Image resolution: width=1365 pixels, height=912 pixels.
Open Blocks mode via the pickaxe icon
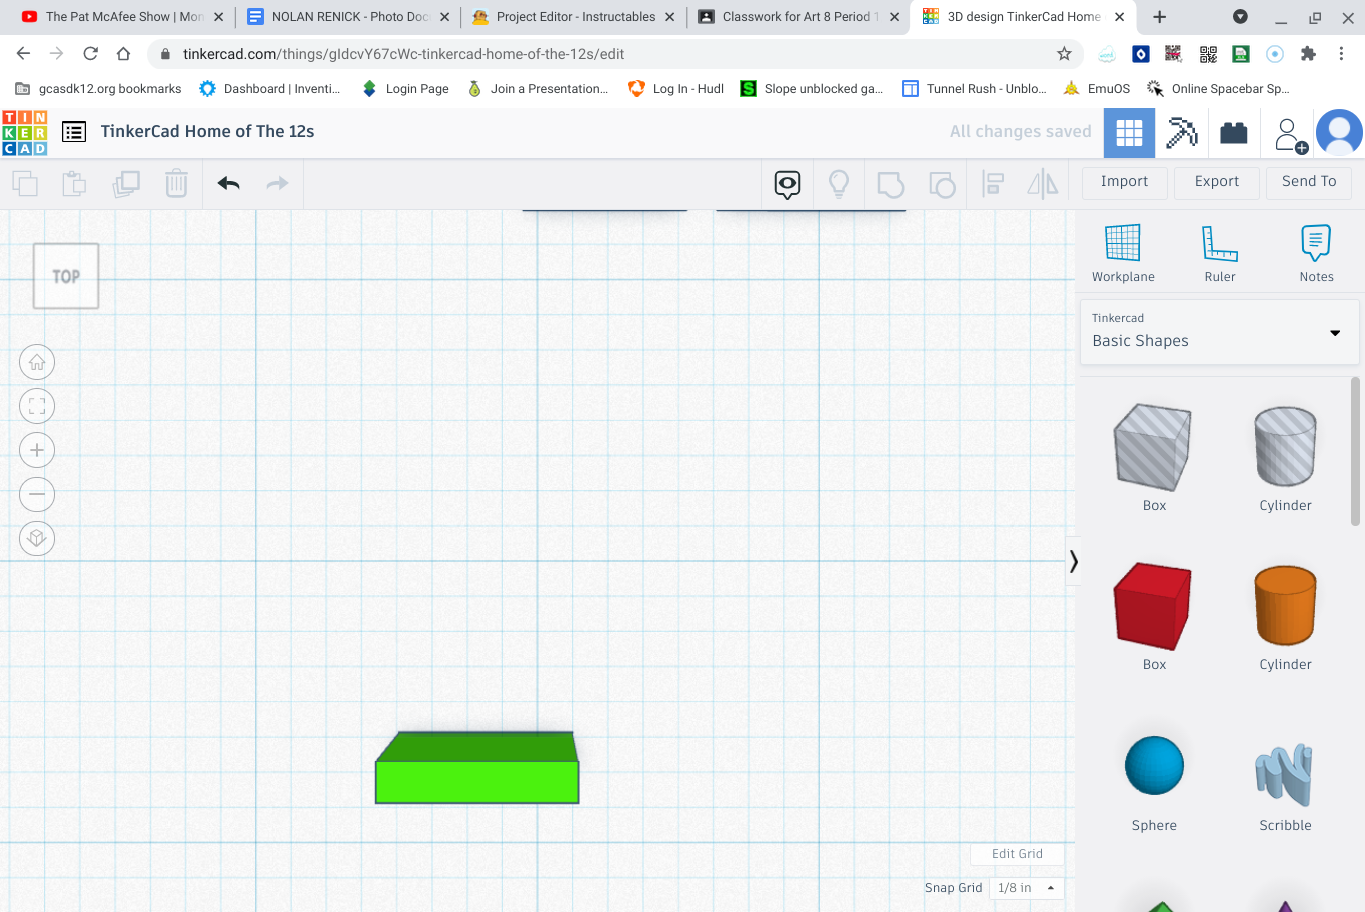point(1181,131)
